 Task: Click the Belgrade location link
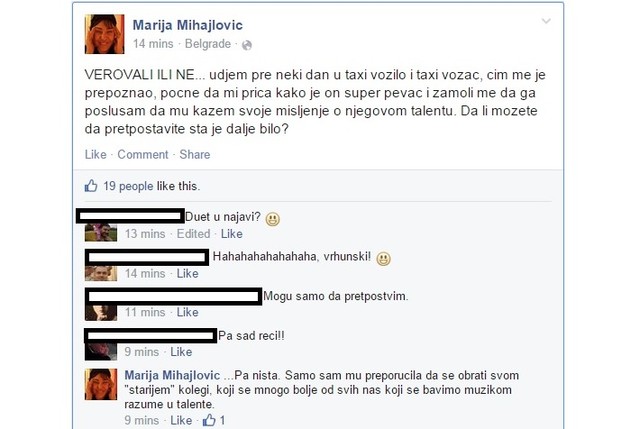point(208,44)
